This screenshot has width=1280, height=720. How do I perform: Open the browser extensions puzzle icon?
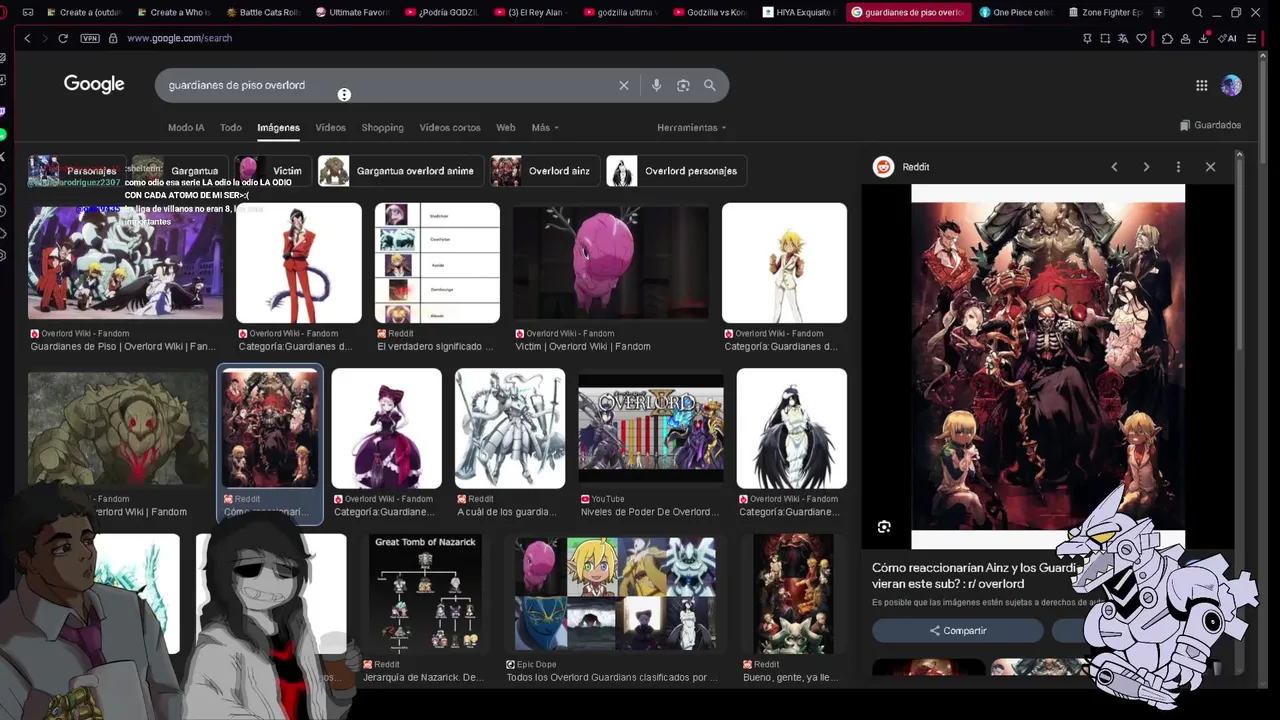[x=1167, y=38]
